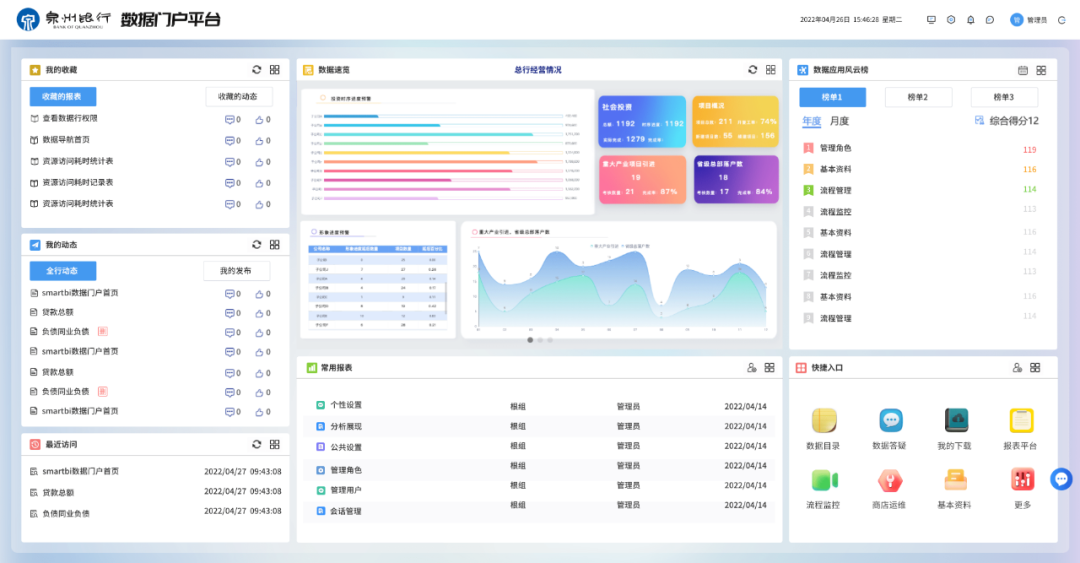Open grid layout icon in 我的动态 panel

click(275, 245)
